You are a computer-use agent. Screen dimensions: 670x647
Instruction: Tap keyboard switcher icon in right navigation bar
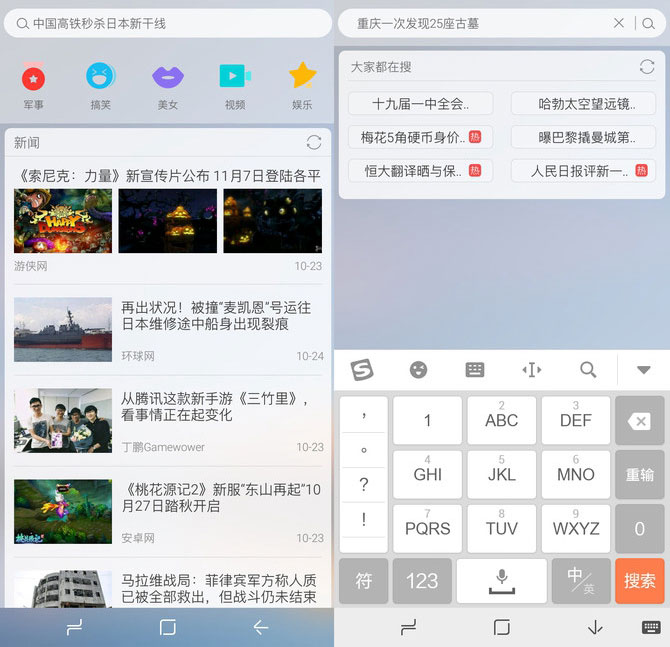(651, 628)
